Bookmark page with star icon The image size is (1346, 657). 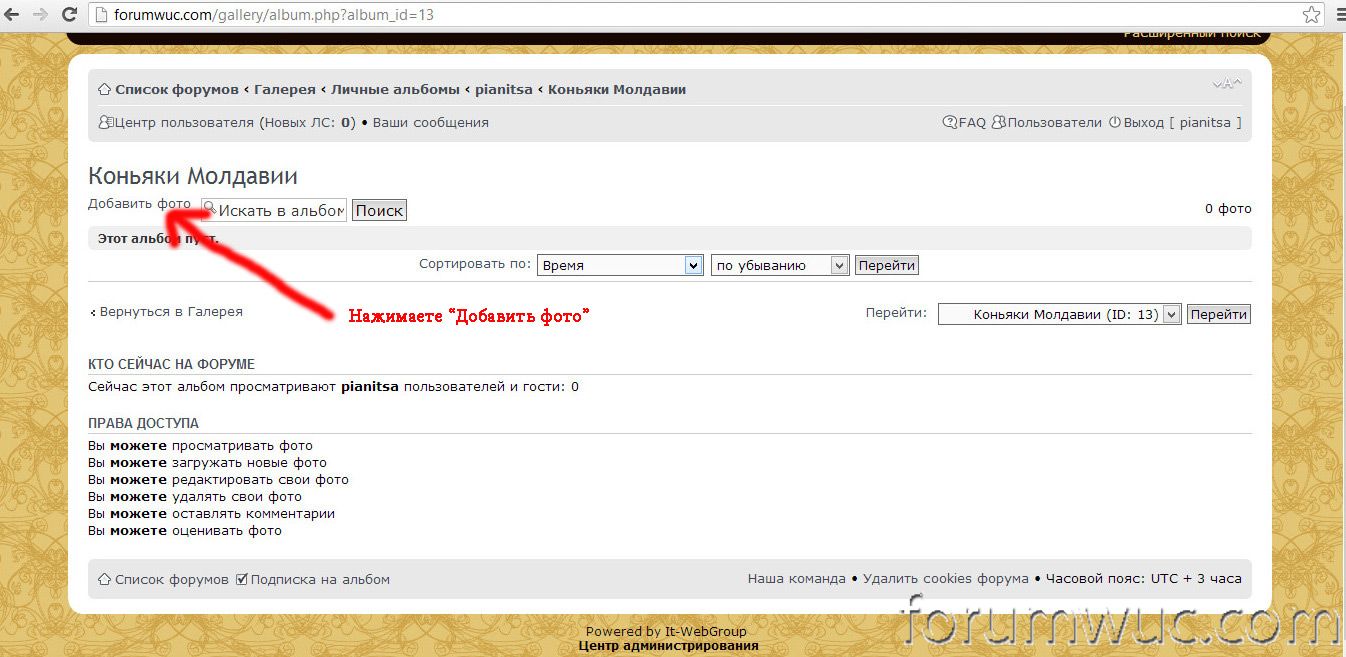(x=1311, y=15)
